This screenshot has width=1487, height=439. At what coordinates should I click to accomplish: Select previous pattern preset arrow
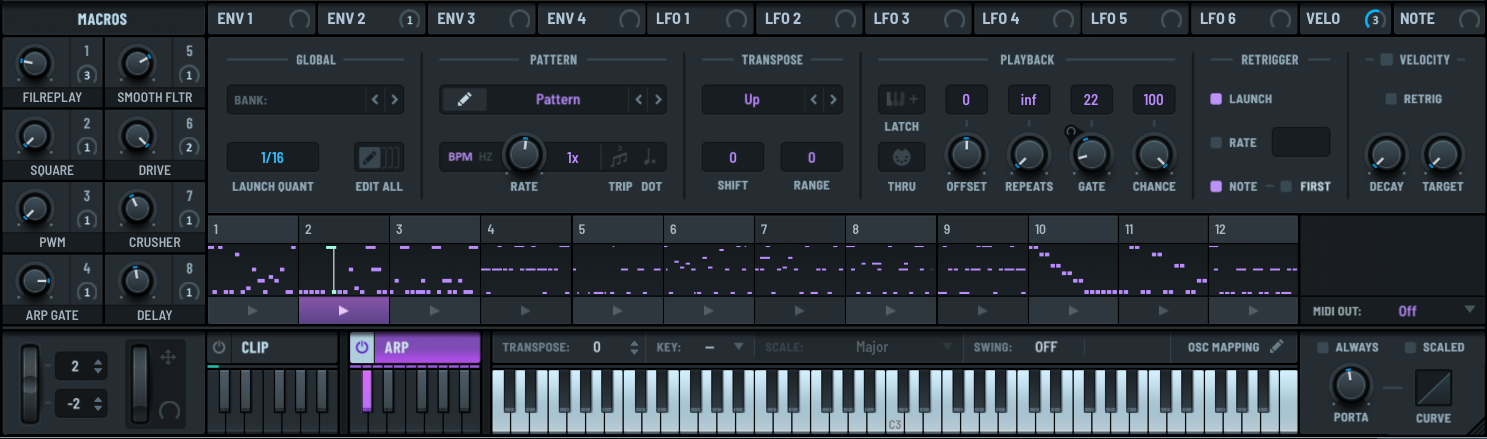pyautogui.click(x=638, y=99)
